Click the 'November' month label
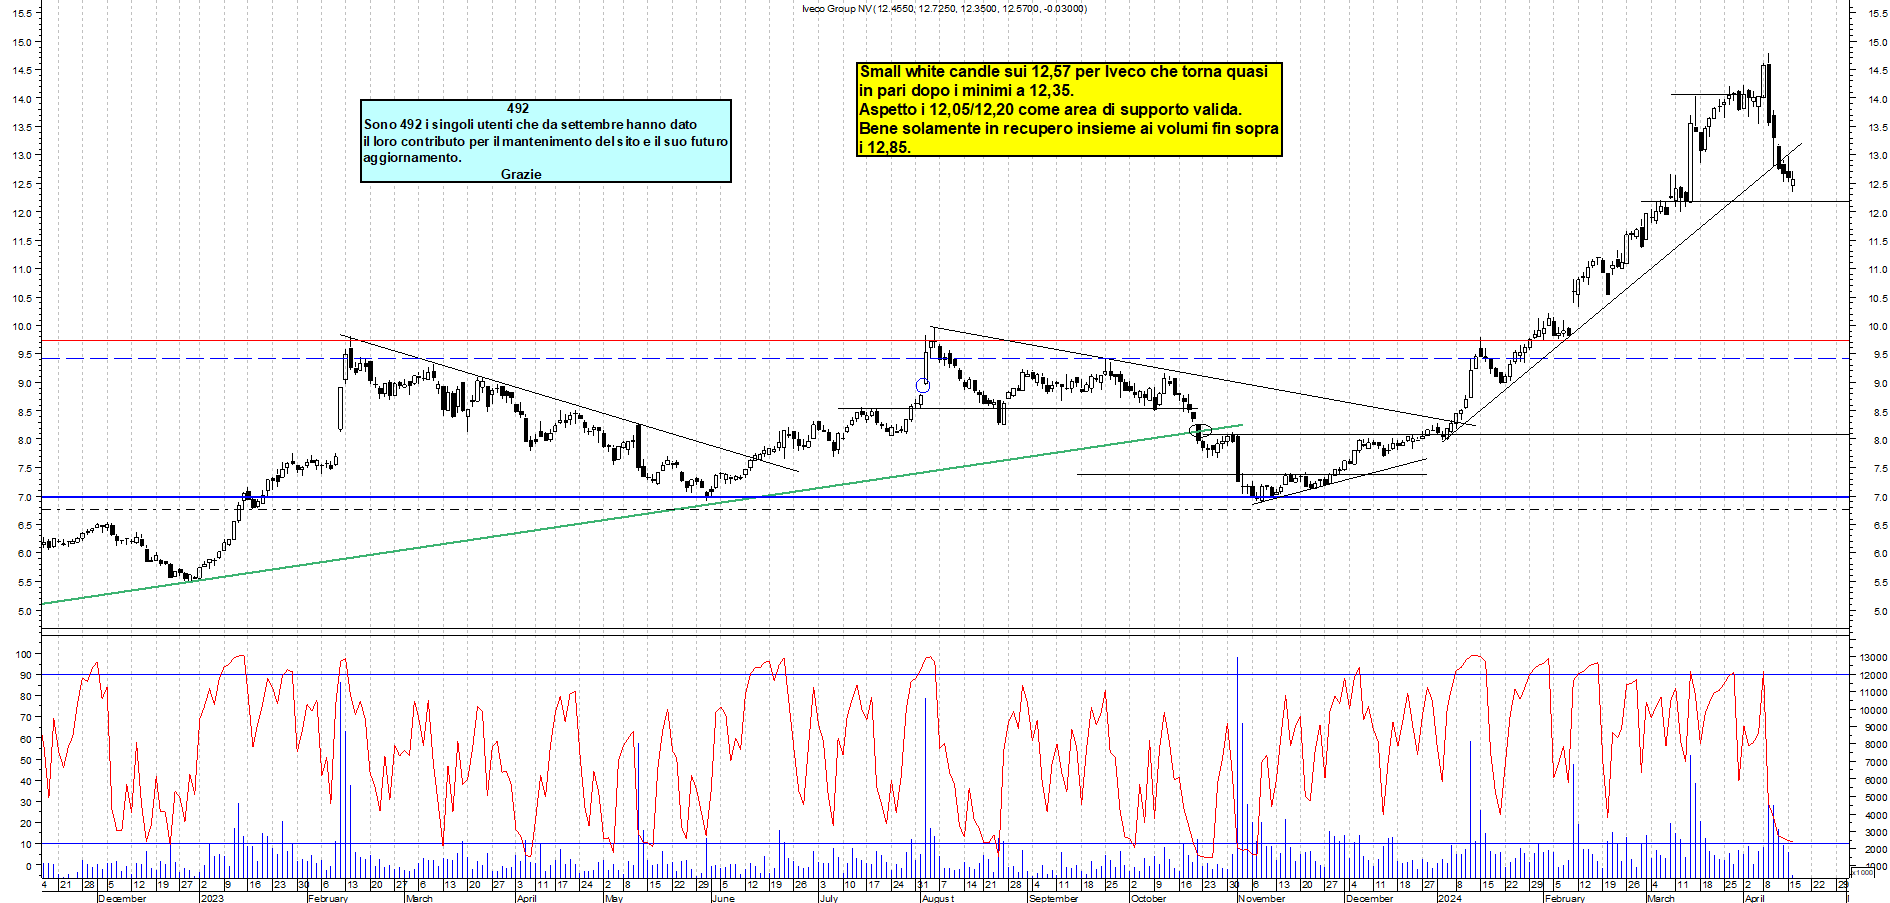 [x=1262, y=898]
